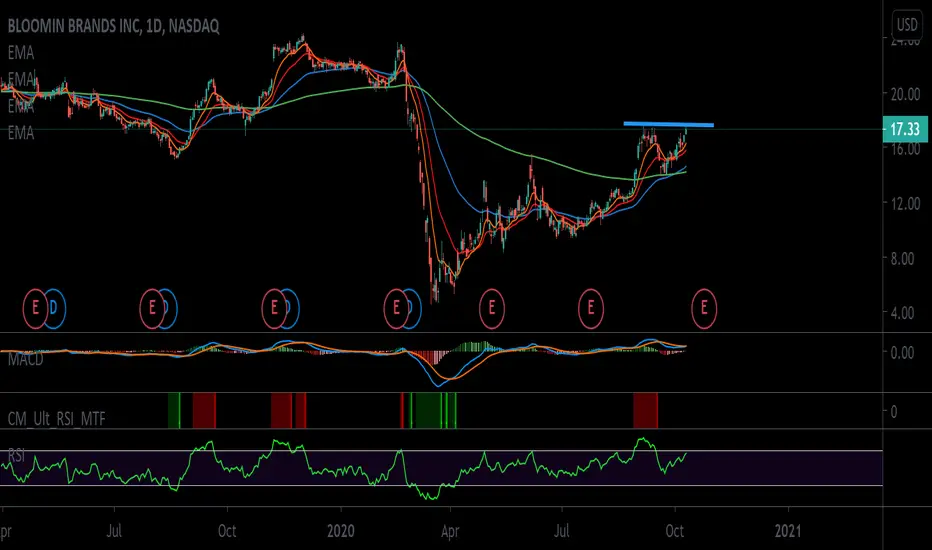Open the dividend marker nearest Apr 2019
This screenshot has height=550, width=932.
[x=55, y=308]
